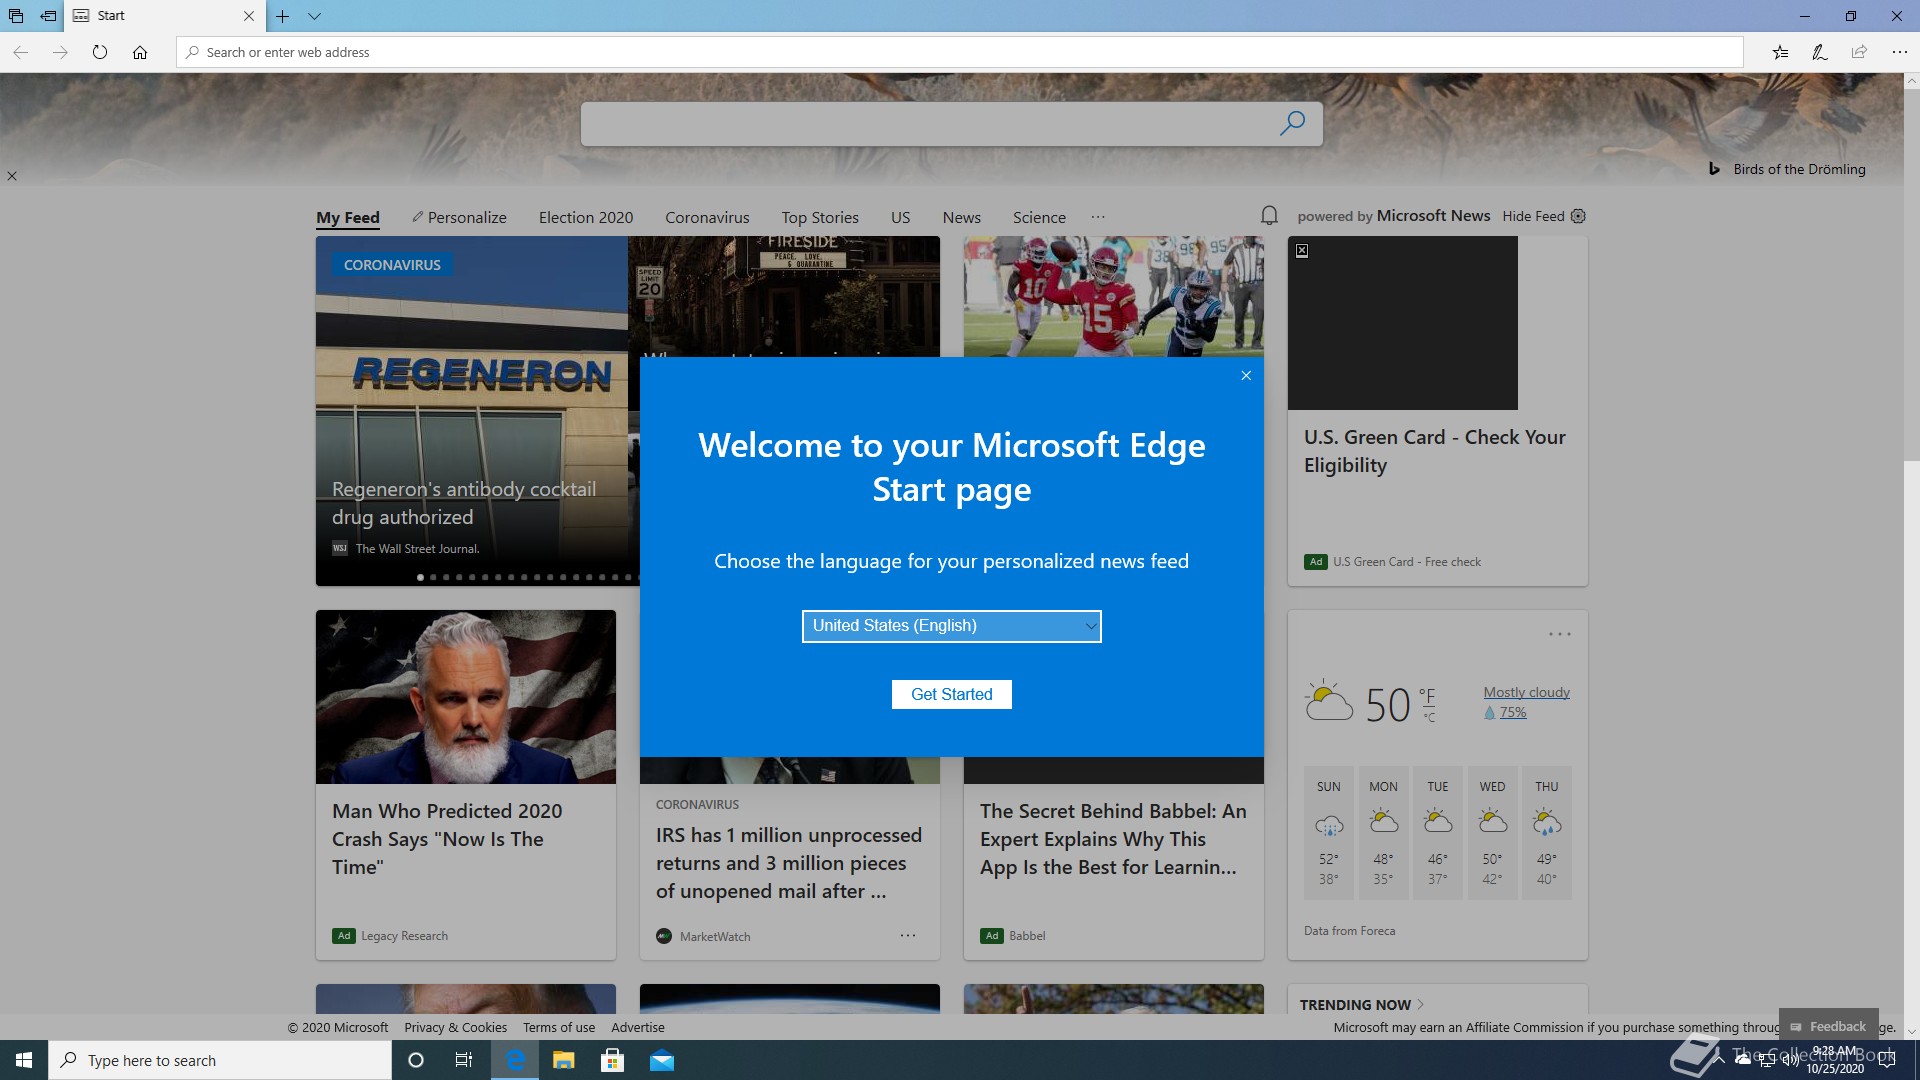The image size is (1920, 1080).
Task: Open tabs you've set aside icon
Action: pyautogui.click(x=16, y=16)
